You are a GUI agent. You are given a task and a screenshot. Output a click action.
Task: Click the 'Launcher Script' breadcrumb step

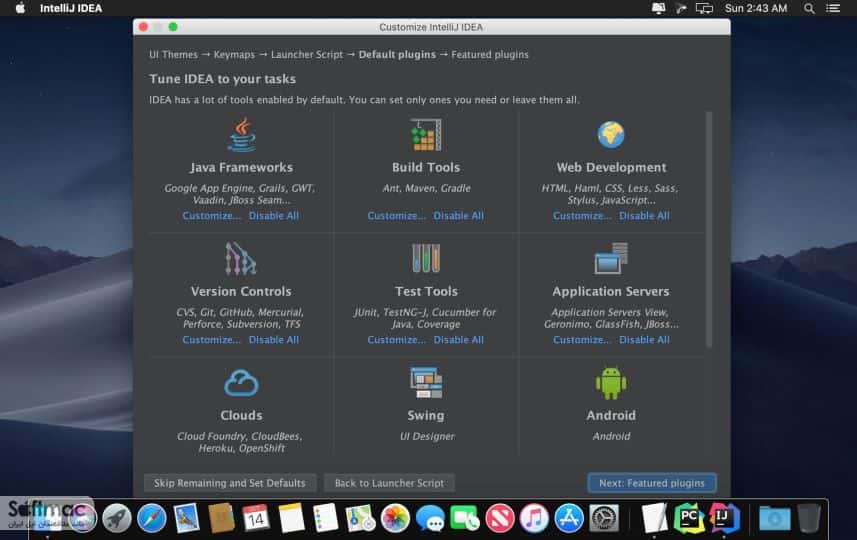(307, 55)
